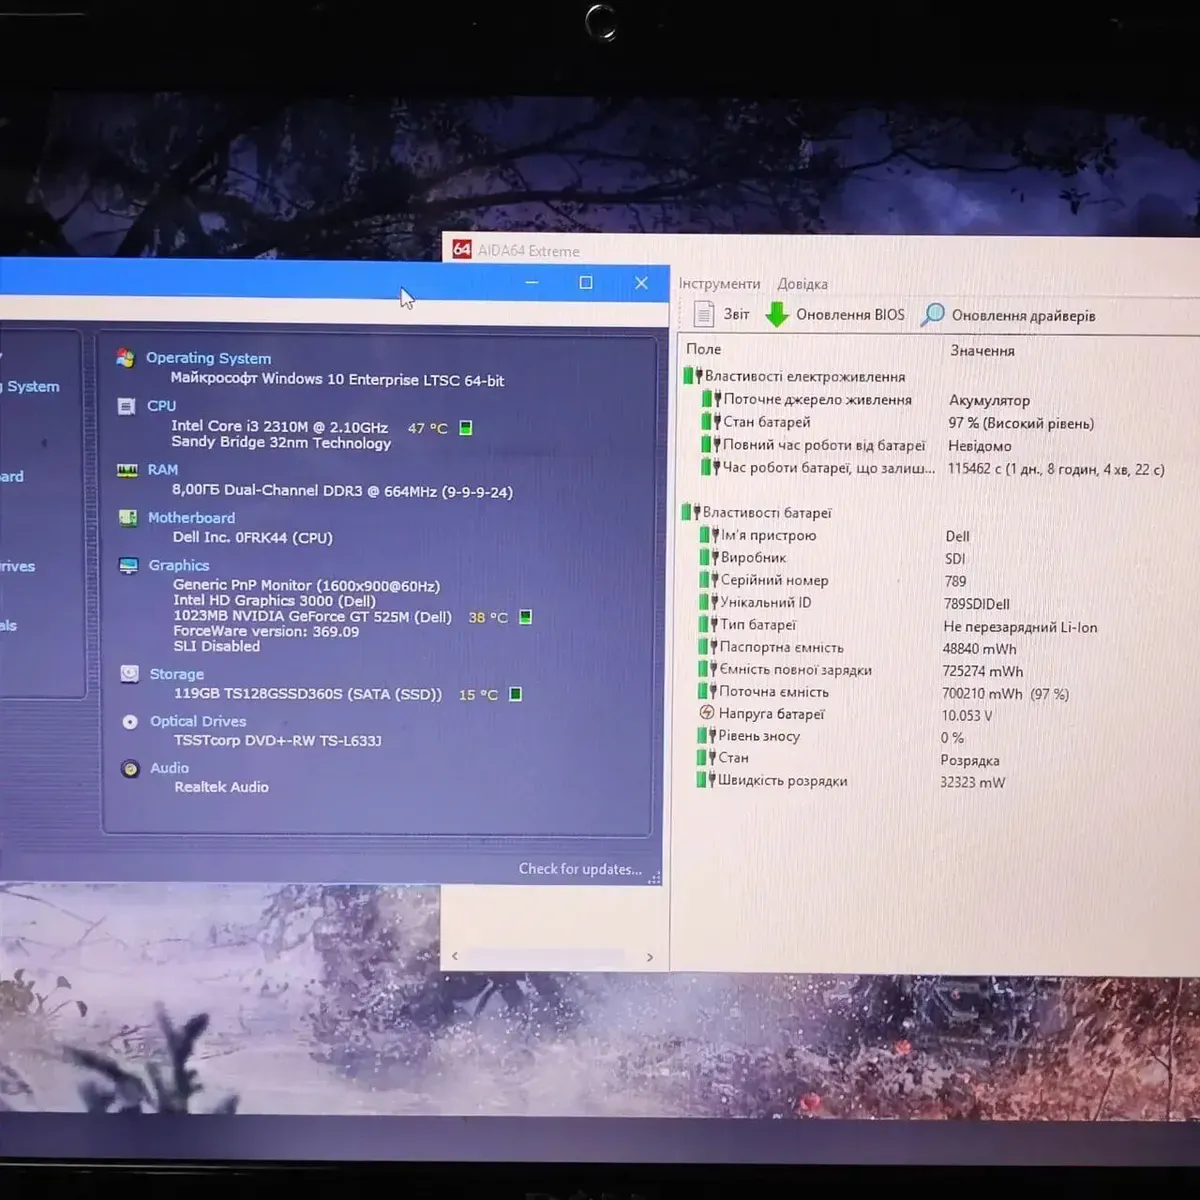
Task: Open the Довідка menu
Action: coord(802,284)
